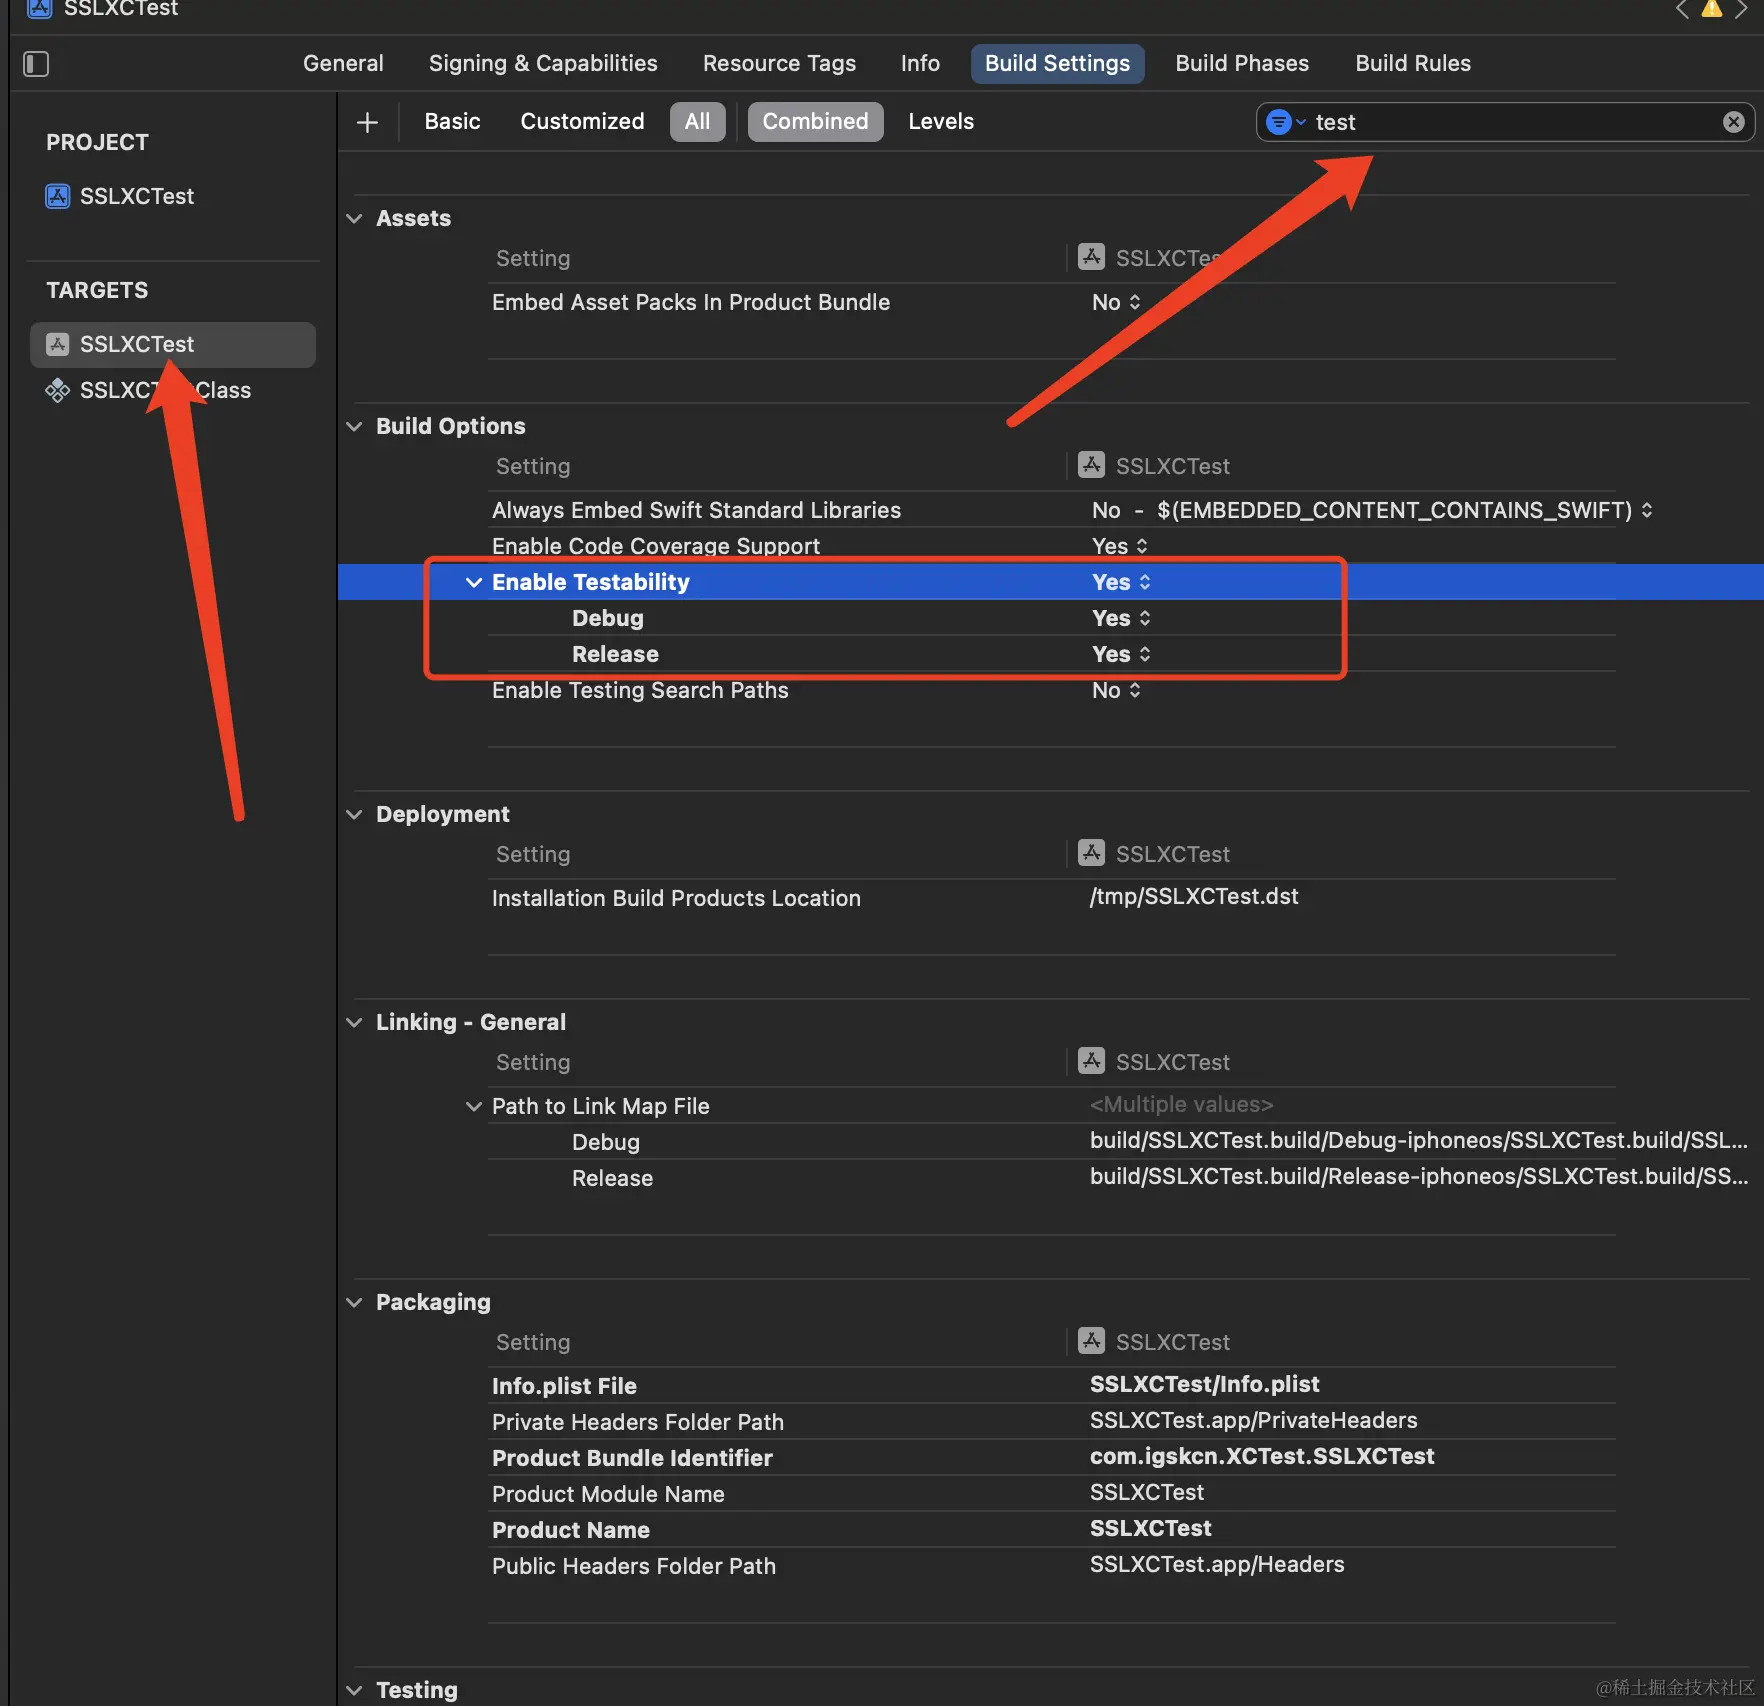Change Enable Code Coverage Support value
This screenshot has height=1706, width=1764.
(x=1120, y=547)
